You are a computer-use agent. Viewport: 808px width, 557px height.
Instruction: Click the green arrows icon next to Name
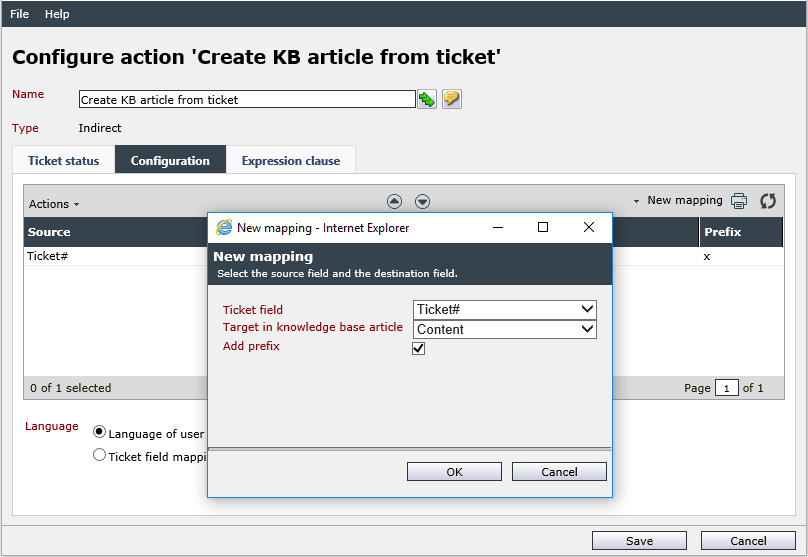click(427, 99)
